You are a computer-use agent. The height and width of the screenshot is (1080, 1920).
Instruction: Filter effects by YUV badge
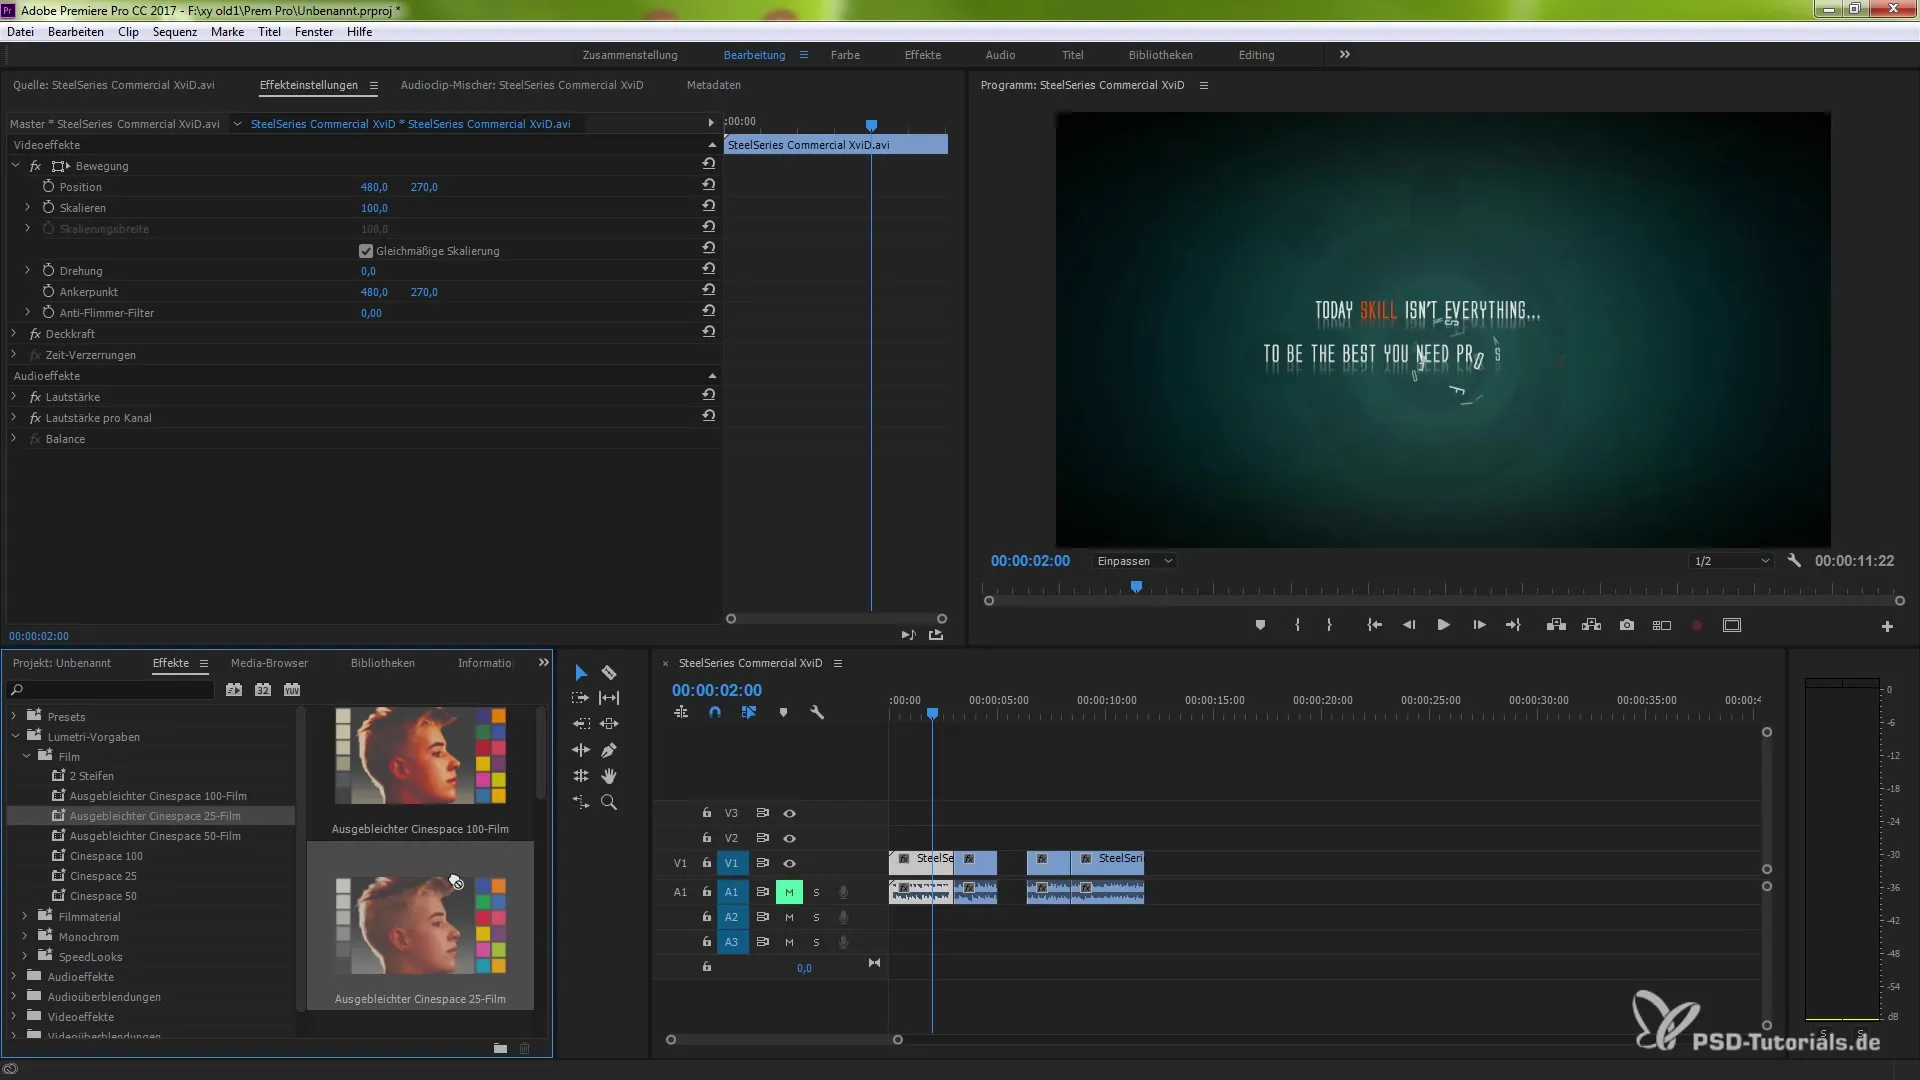coord(292,690)
